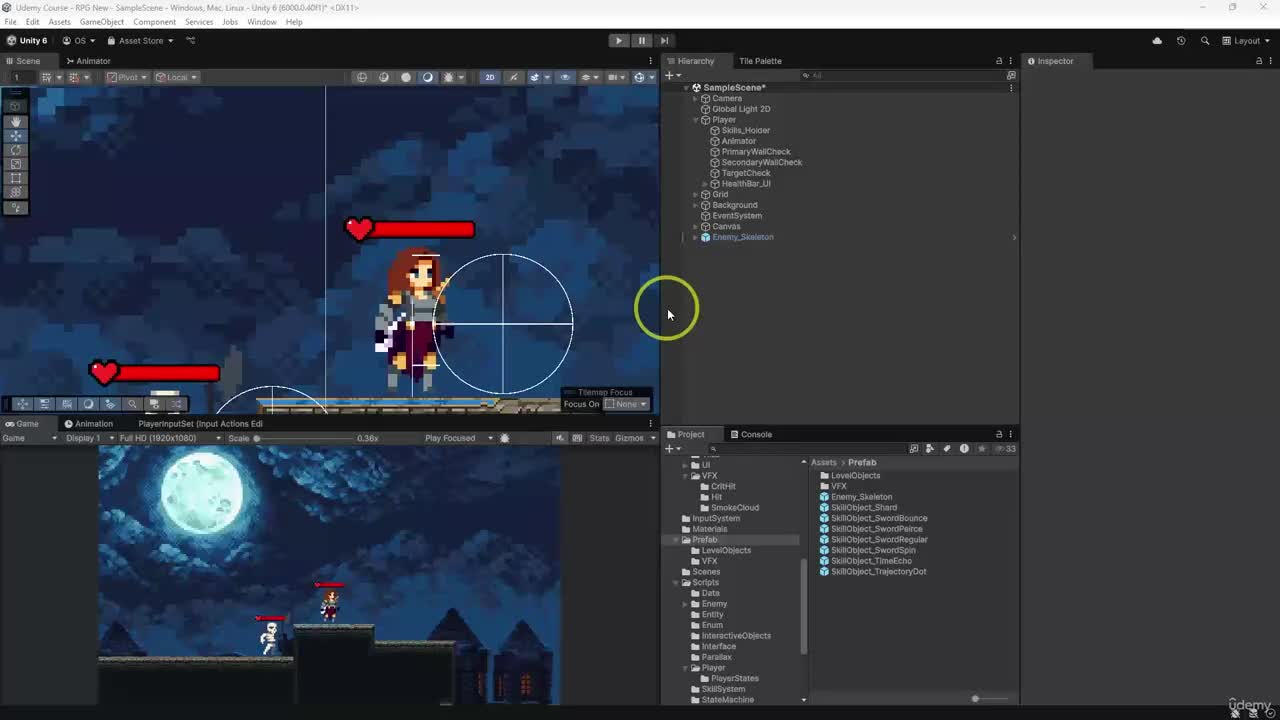1280x720 pixels.
Task: Expand the Enemy_Skeleton prefab in Hierarchy
Action: [x=696, y=238]
